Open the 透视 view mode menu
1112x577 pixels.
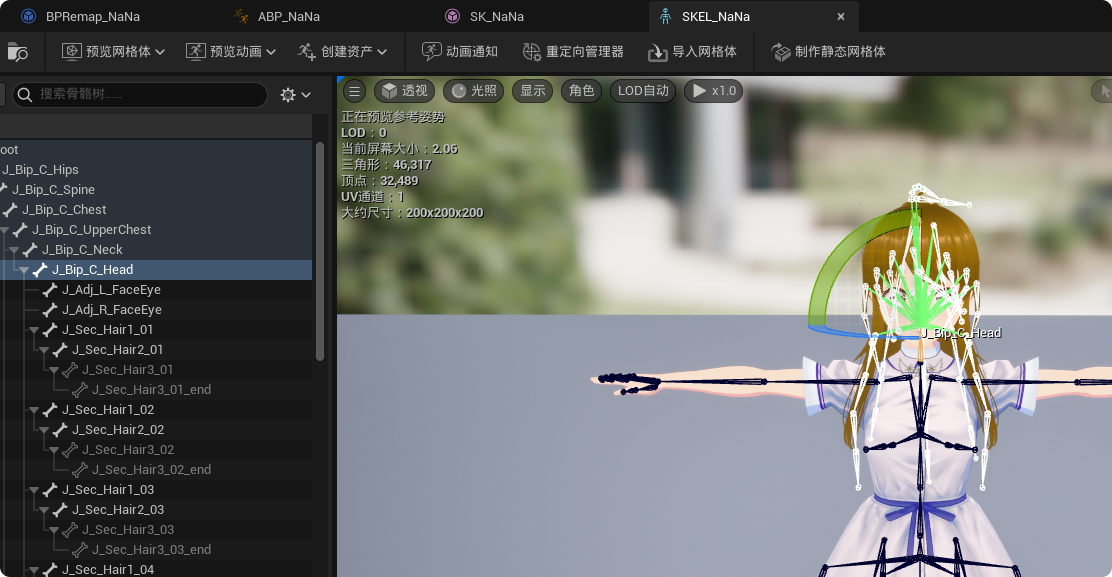405,91
